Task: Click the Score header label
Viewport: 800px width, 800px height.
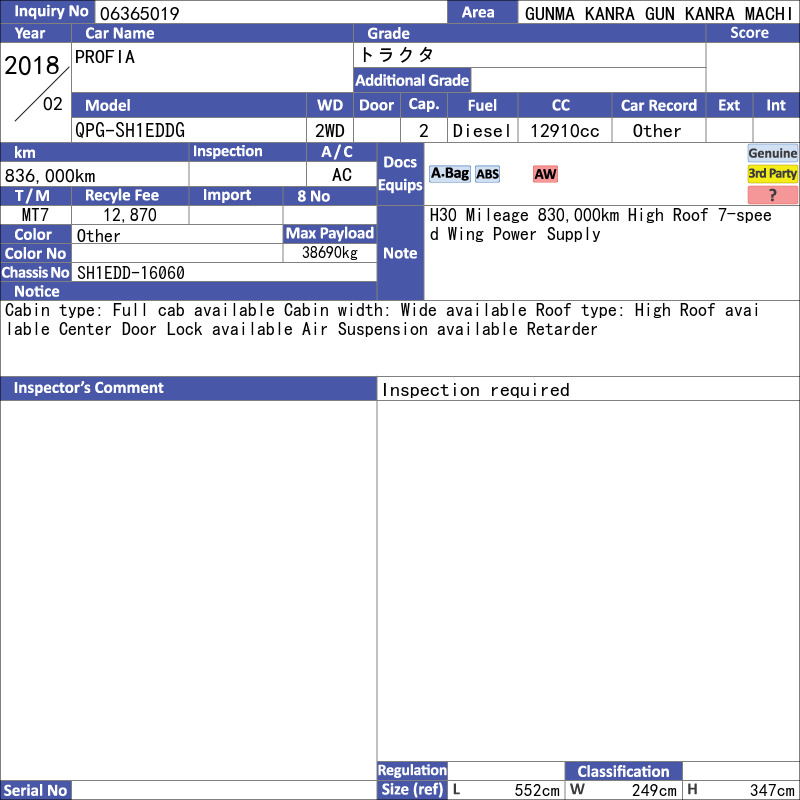Action: coord(753,33)
